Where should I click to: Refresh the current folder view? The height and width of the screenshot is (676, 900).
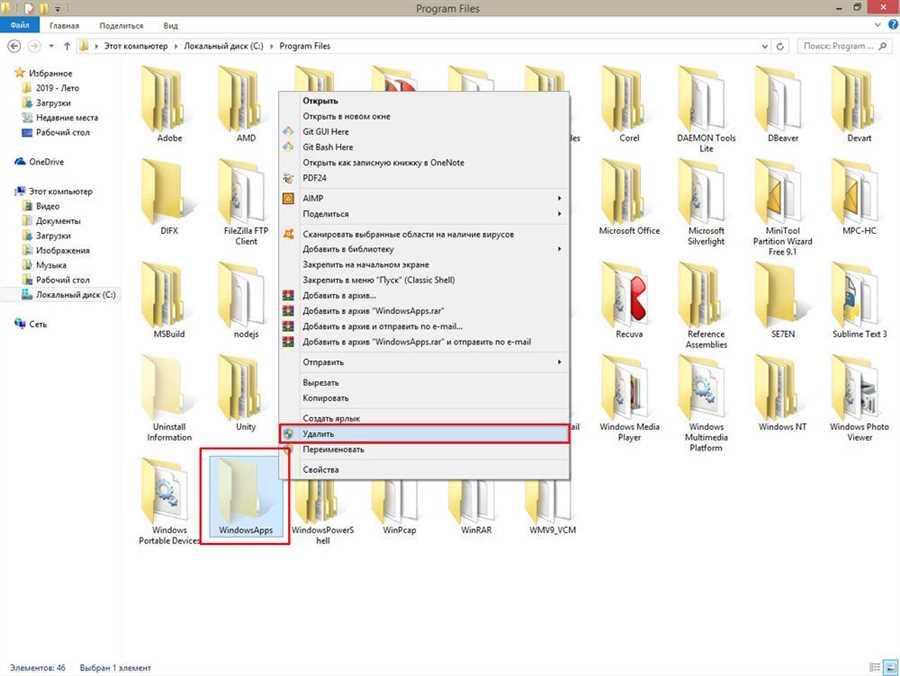coord(780,46)
